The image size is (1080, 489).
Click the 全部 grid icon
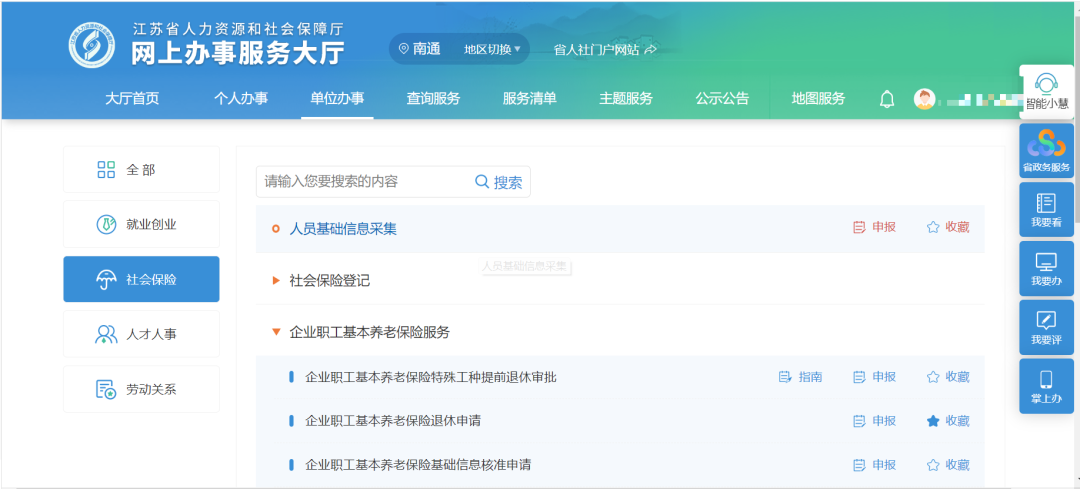[106, 169]
